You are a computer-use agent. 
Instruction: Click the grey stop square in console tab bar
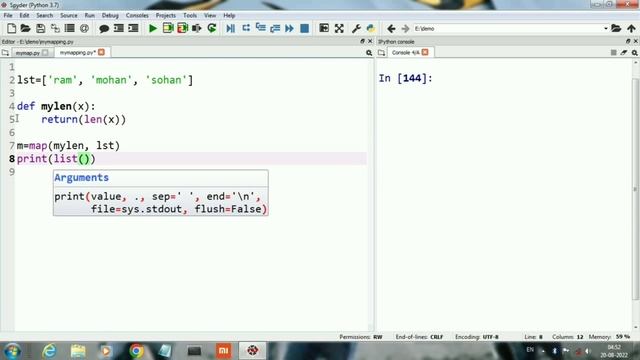pyautogui.click(x=613, y=53)
